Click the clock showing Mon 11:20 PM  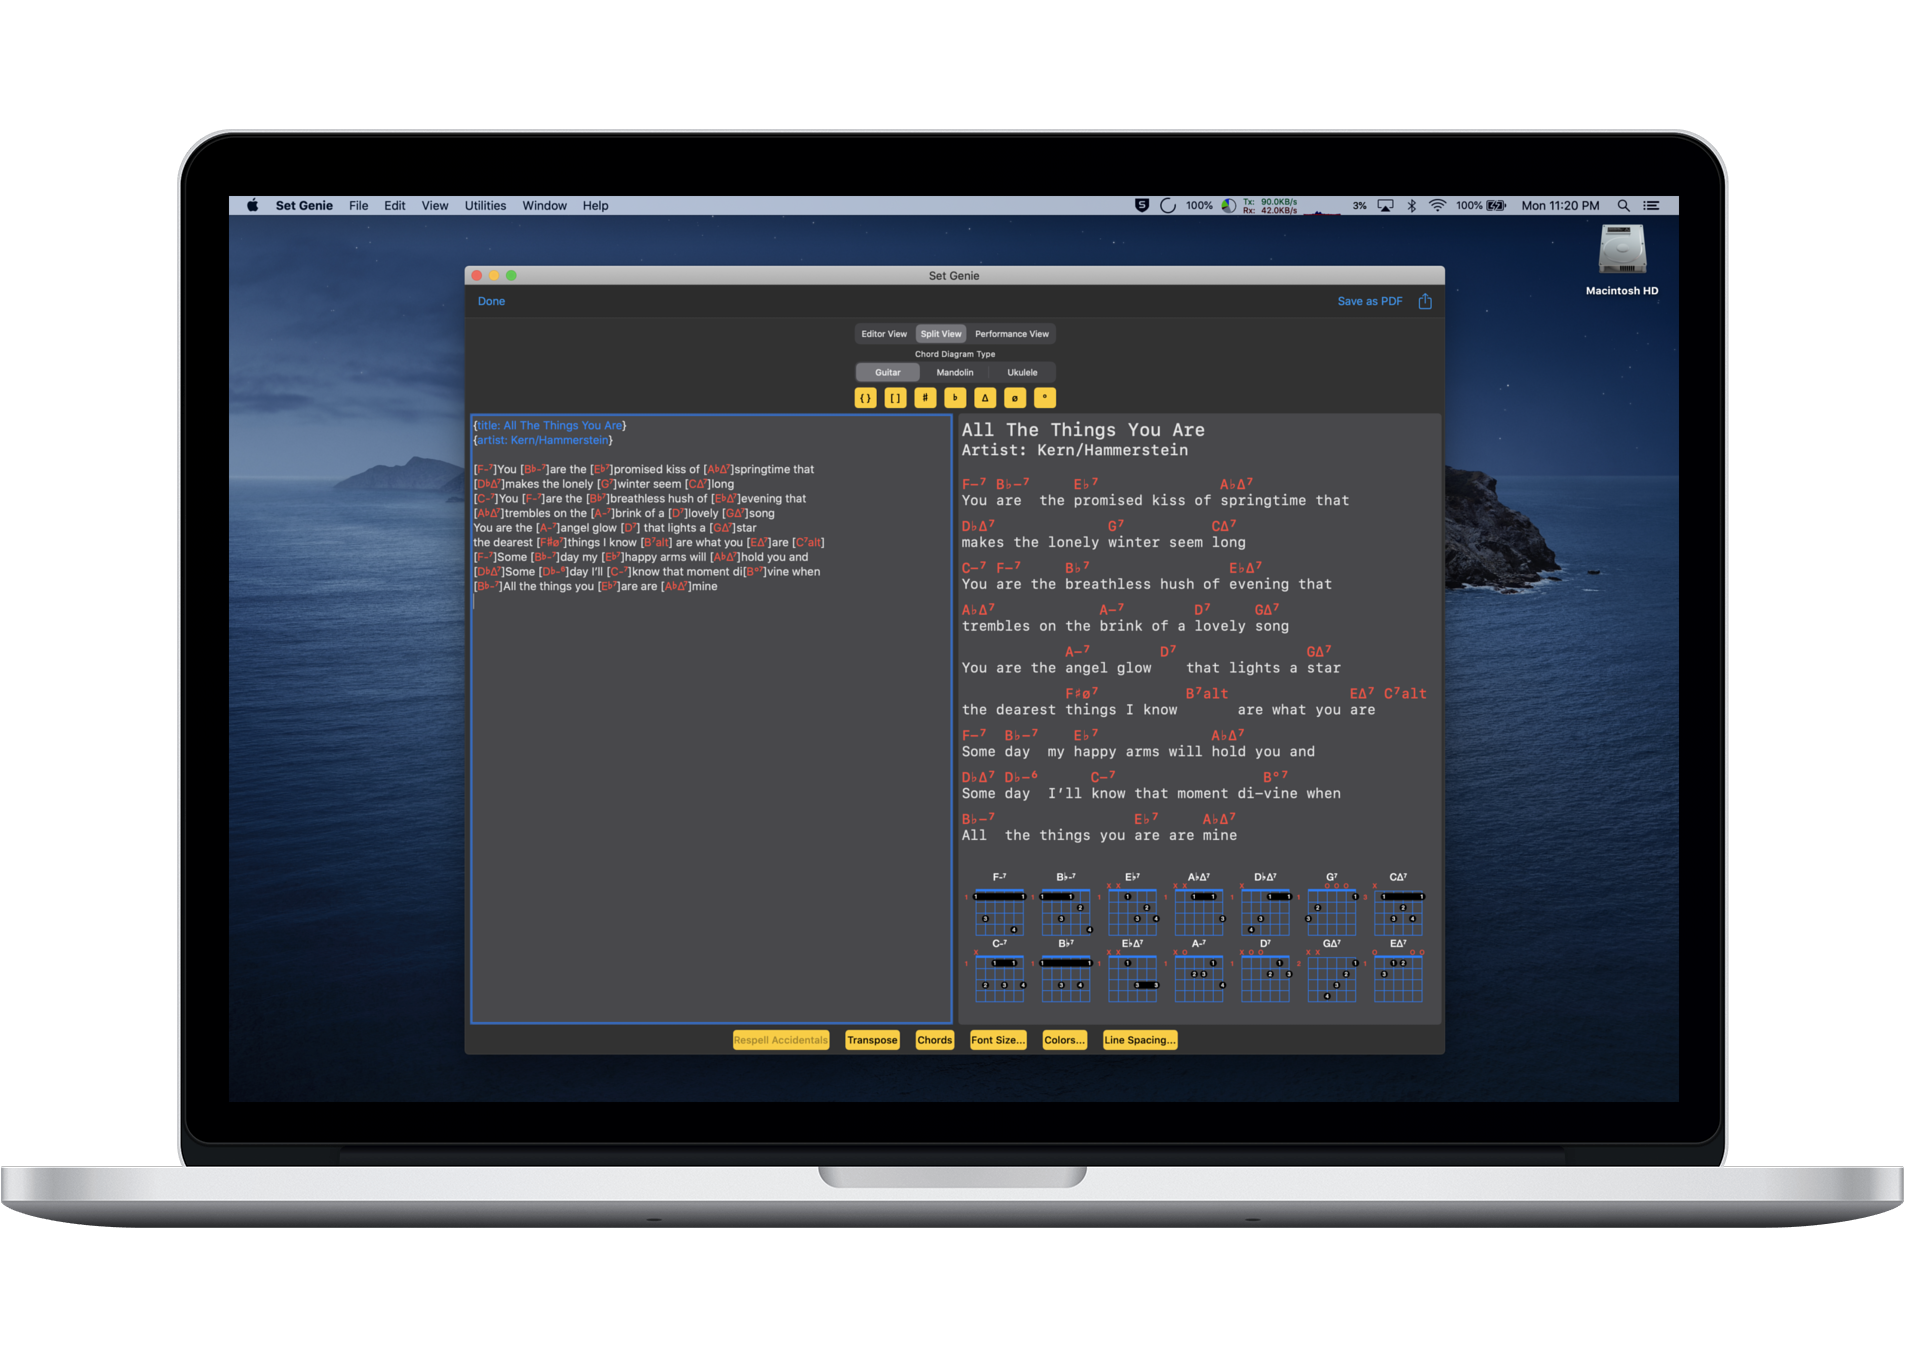[x=1560, y=206]
